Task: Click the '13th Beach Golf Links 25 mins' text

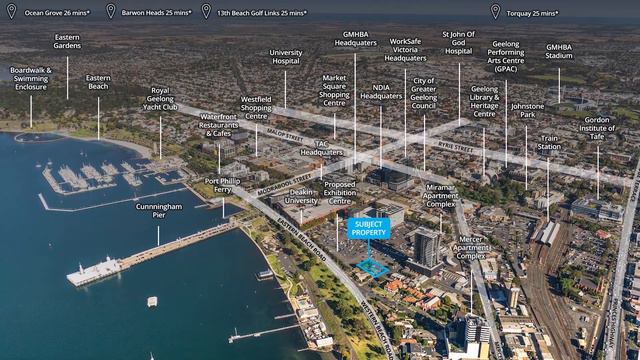Action: tap(262, 13)
